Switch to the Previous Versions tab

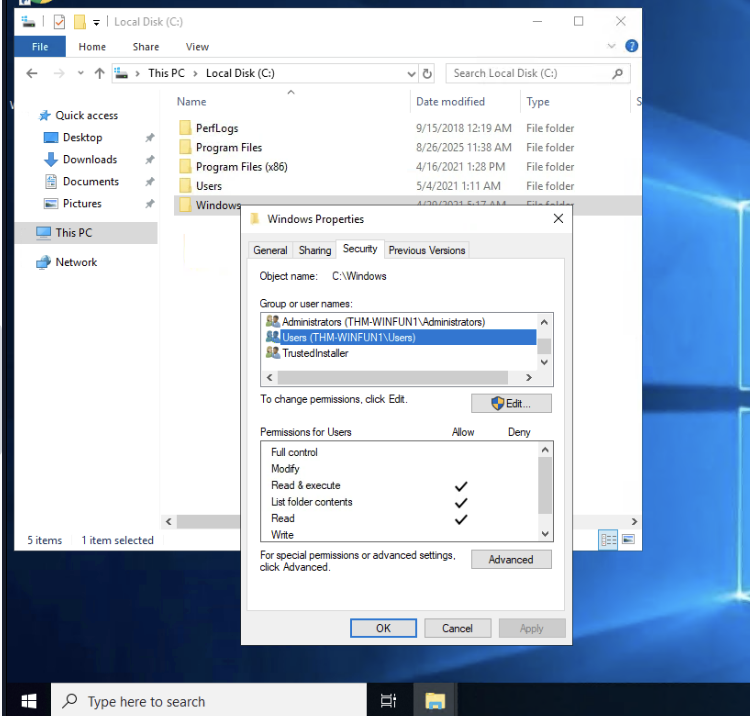(x=427, y=250)
